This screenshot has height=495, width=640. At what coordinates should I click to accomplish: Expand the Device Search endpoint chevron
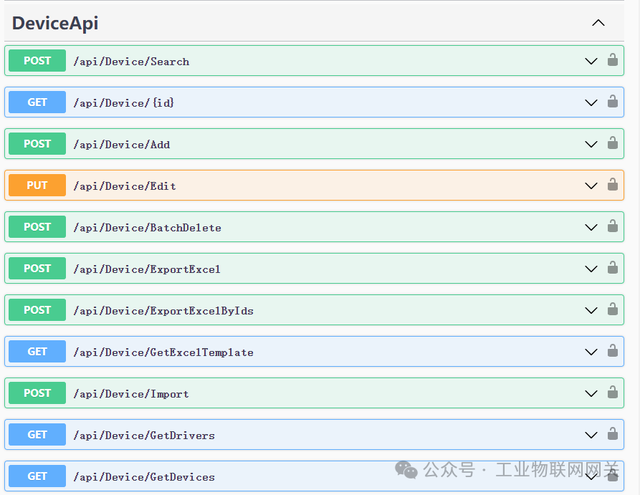(591, 61)
